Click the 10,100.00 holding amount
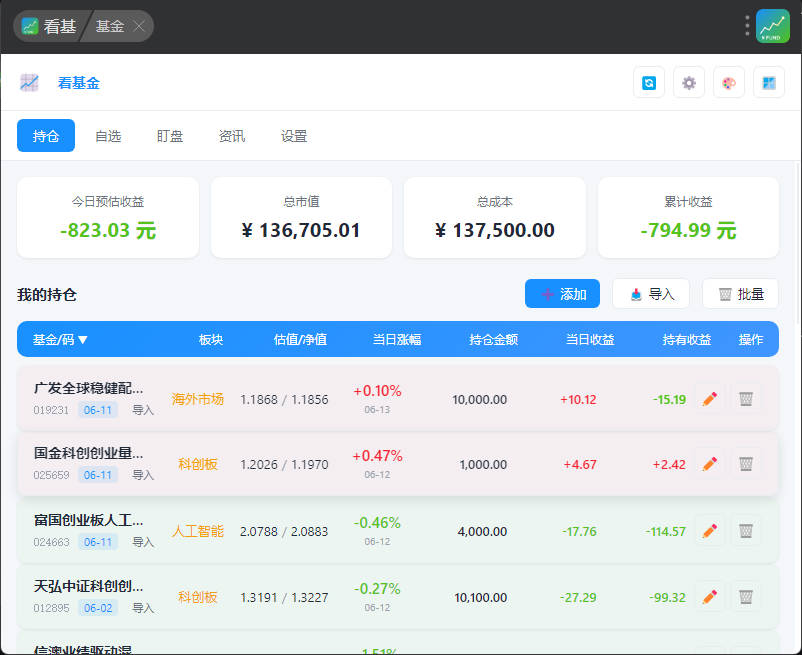 (481, 597)
